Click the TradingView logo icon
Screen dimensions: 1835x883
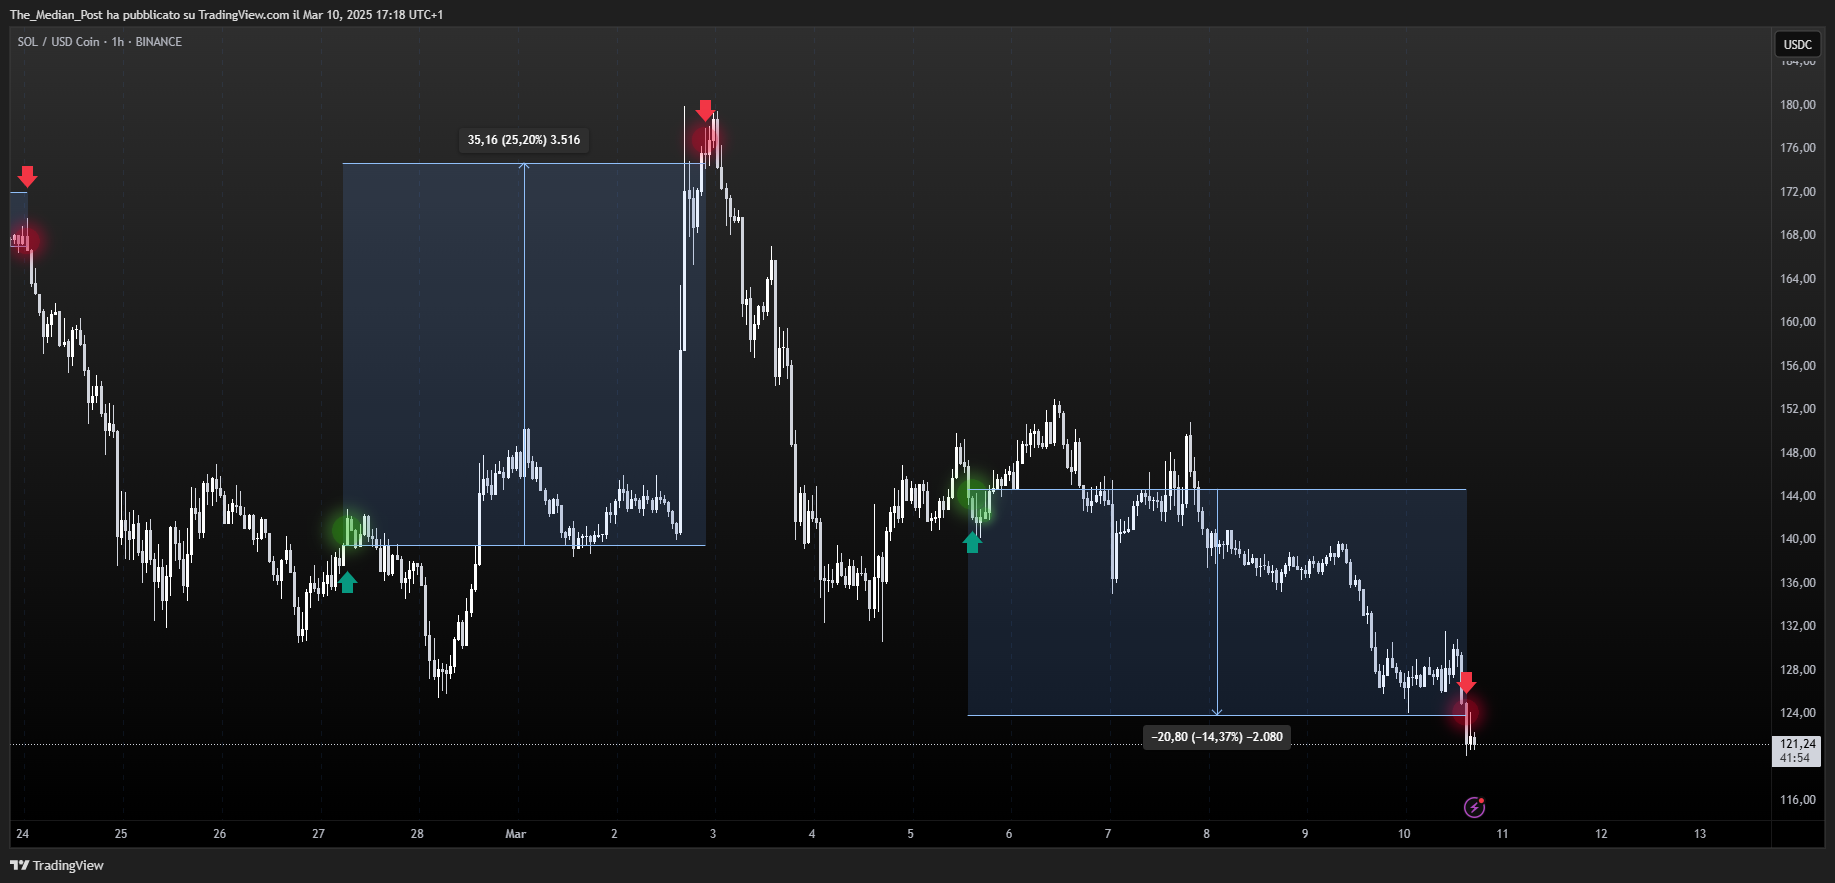(x=19, y=865)
